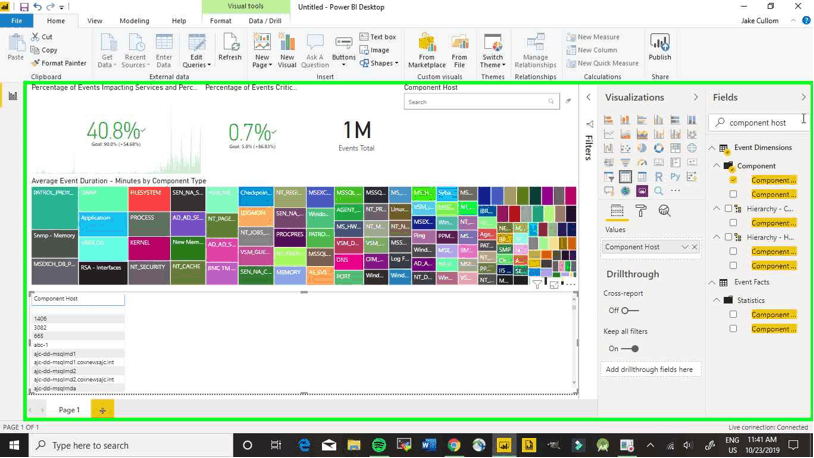Tick the Component field under Hierarchy - C
Image resolution: width=814 pixels, height=458 pixels.
point(733,223)
